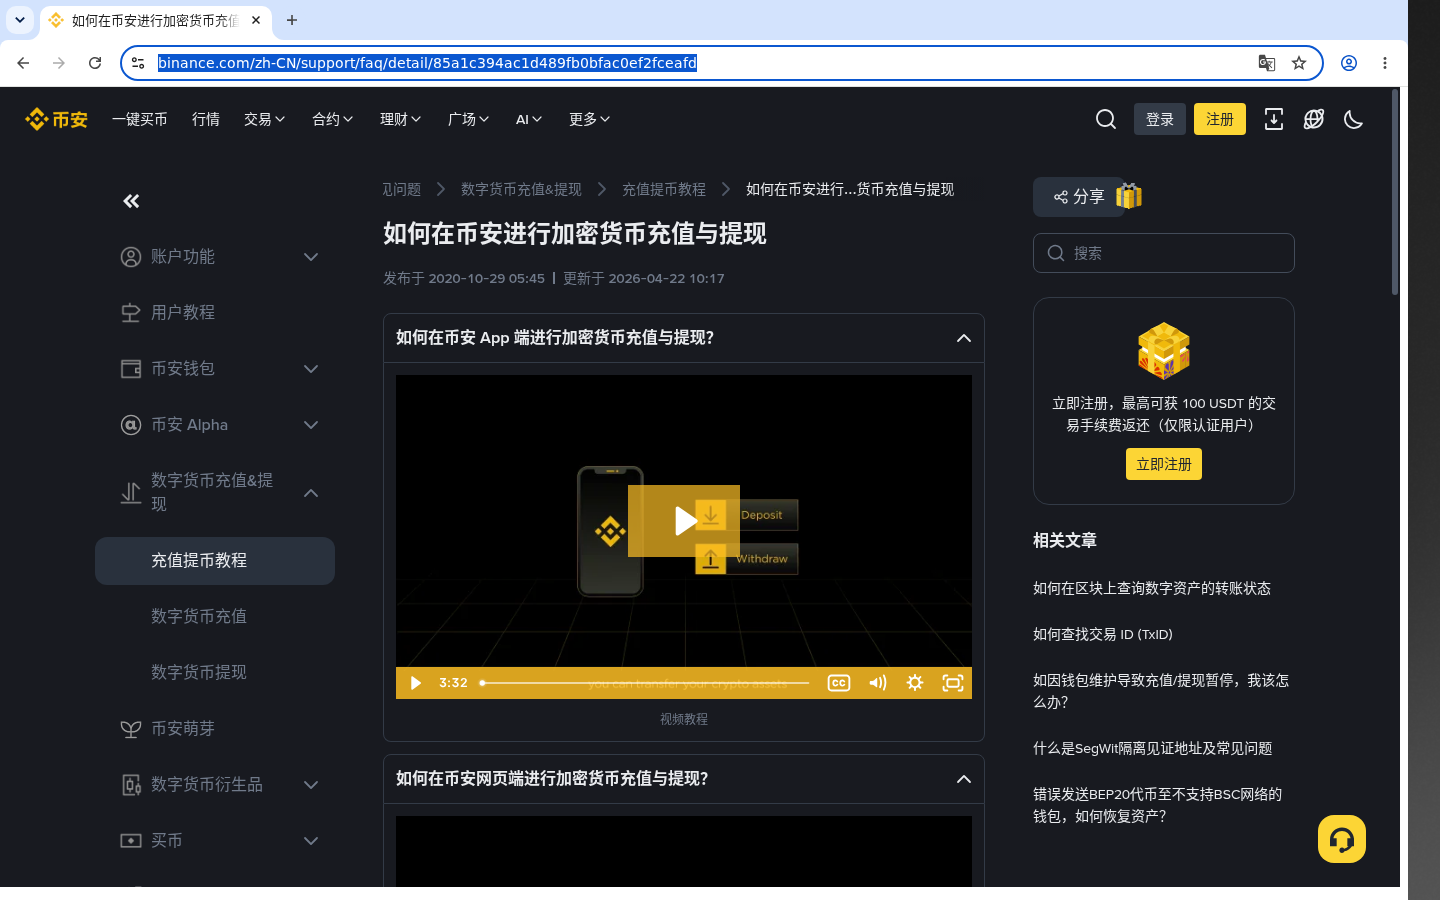Open the language globe icon in the header
The width and height of the screenshot is (1440, 900).
(1314, 119)
